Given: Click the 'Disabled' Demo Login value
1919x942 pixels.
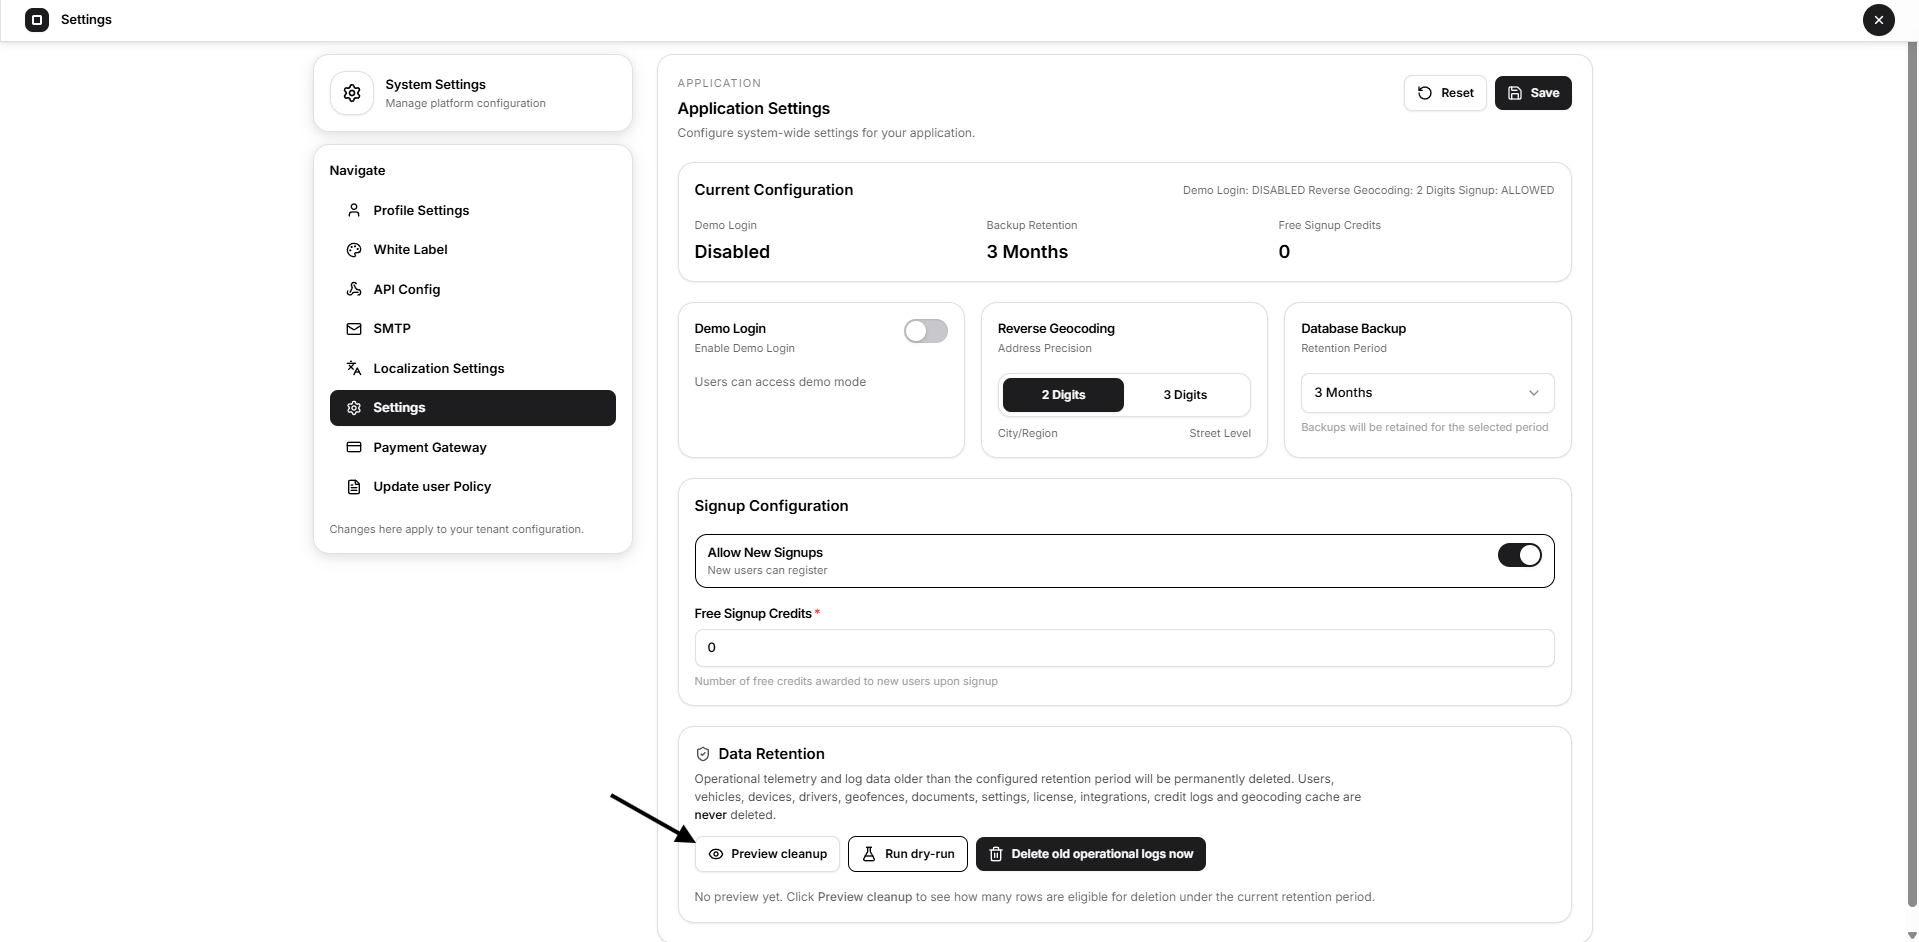Looking at the screenshot, I should coord(732,252).
